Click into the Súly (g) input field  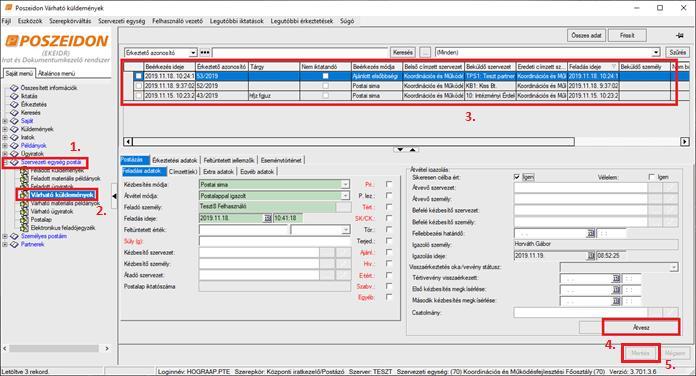click(x=275, y=241)
